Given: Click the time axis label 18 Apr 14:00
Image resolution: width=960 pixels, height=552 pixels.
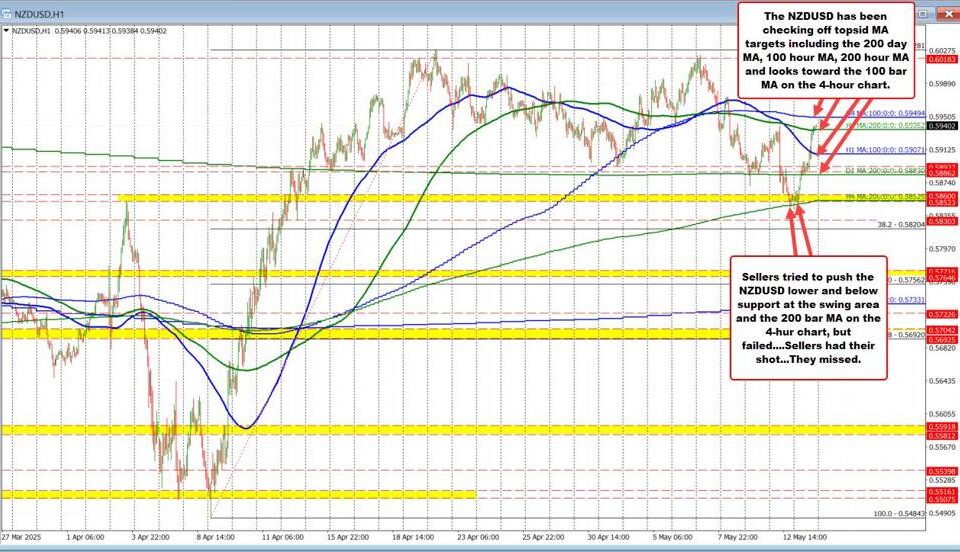Looking at the screenshot, I should (x=413, y=537).
